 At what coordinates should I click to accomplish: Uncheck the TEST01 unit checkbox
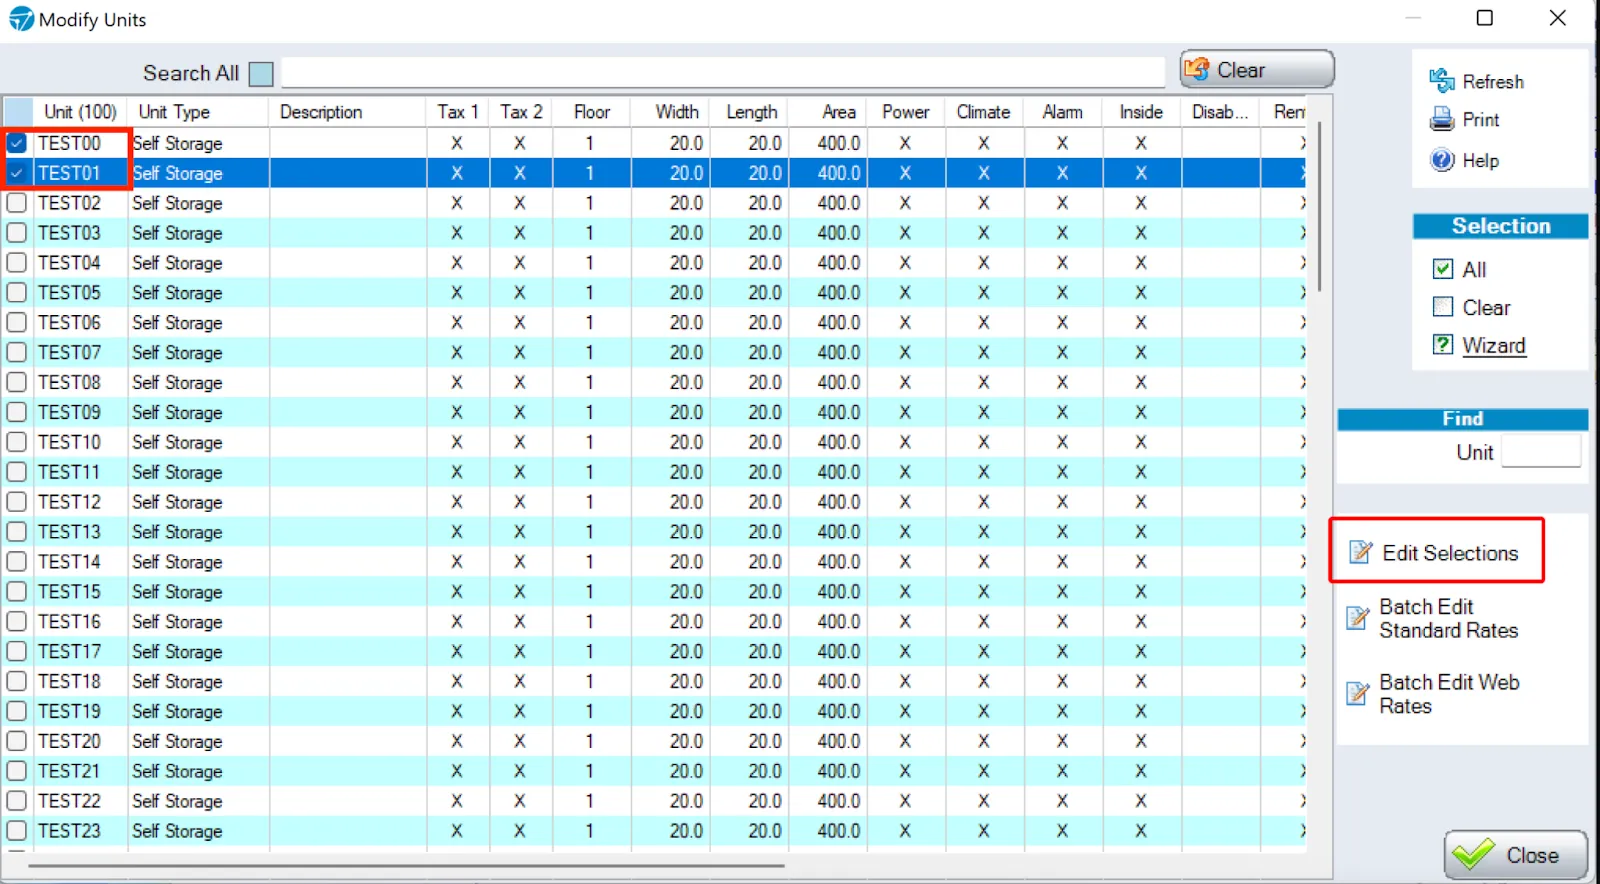click(x=17, y=173)
